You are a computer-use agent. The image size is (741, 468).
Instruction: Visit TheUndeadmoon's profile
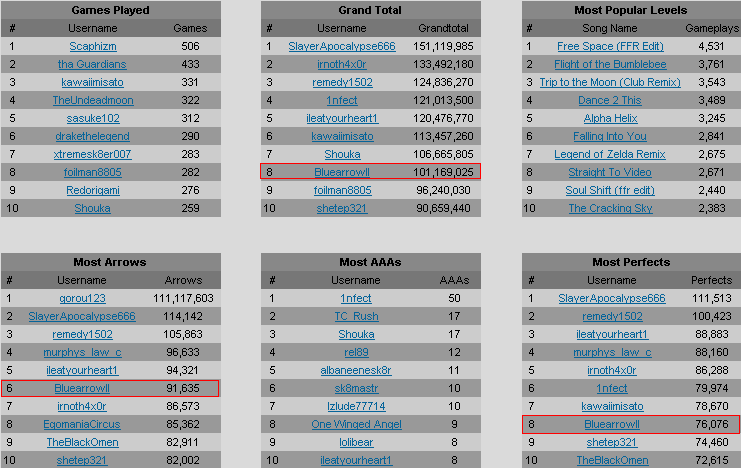[92, 100]
